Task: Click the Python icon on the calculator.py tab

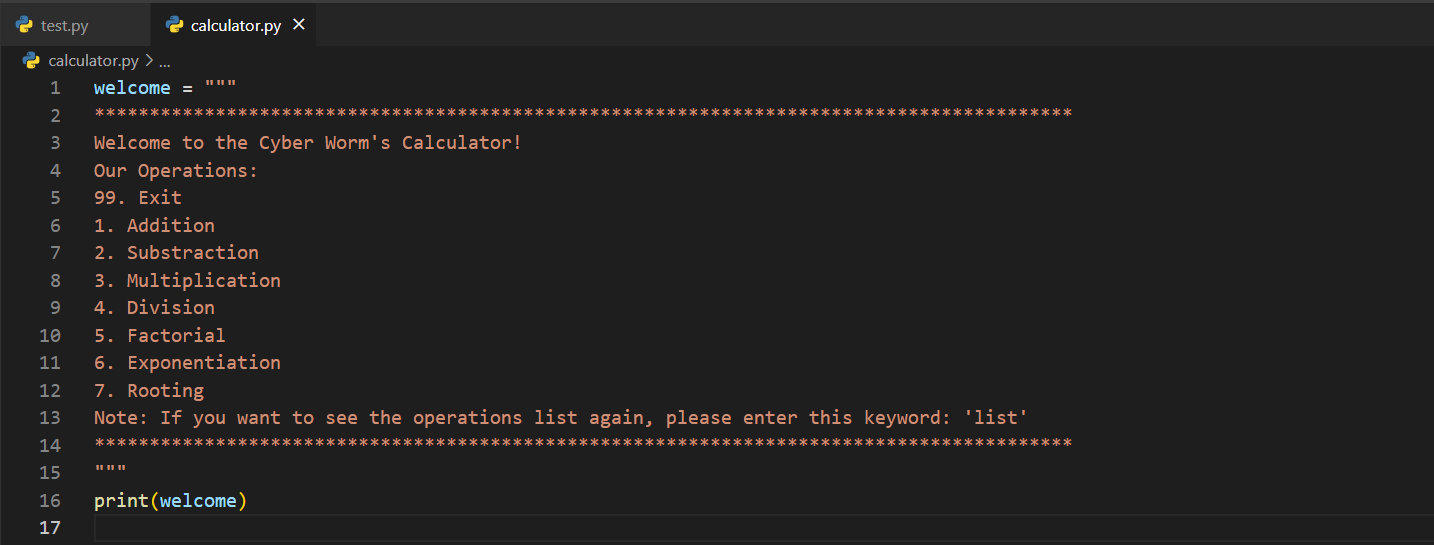Action: [x=175, y=26]
